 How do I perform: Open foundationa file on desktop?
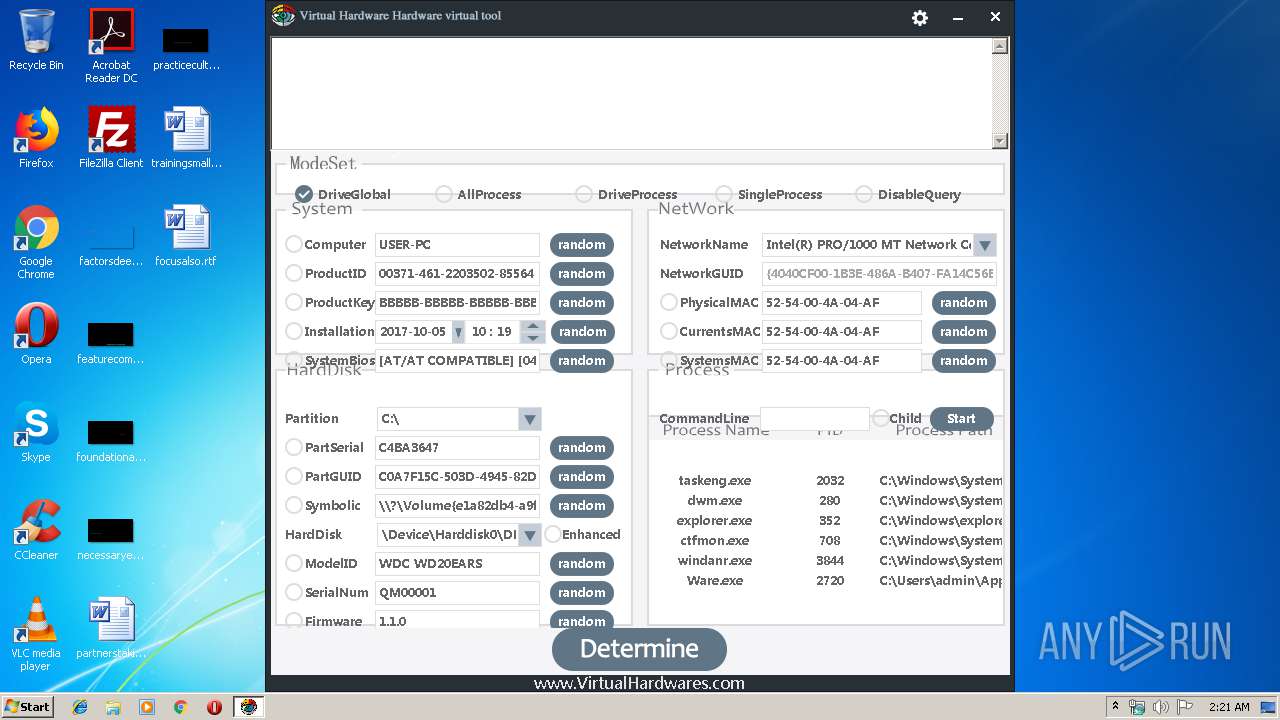[111, 440]
